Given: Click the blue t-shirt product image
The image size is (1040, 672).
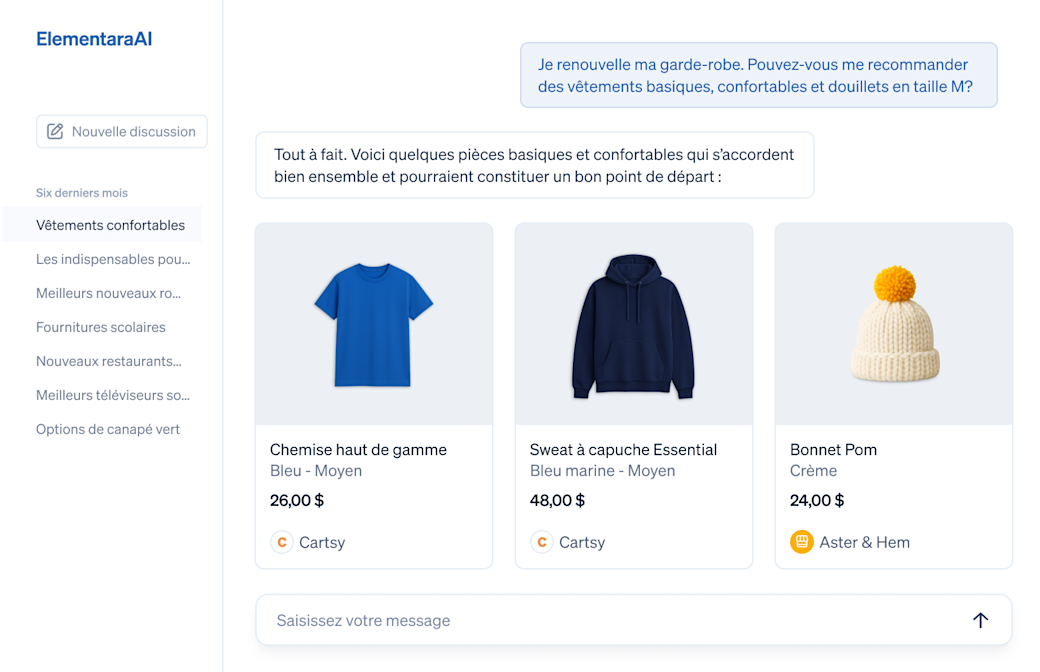Looking at the screenshot, I should 374,324.
